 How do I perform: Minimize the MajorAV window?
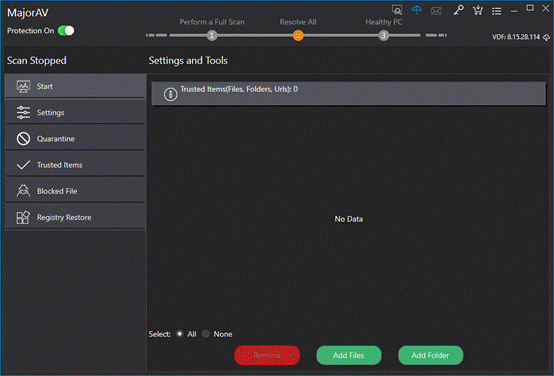coord(514,11)
